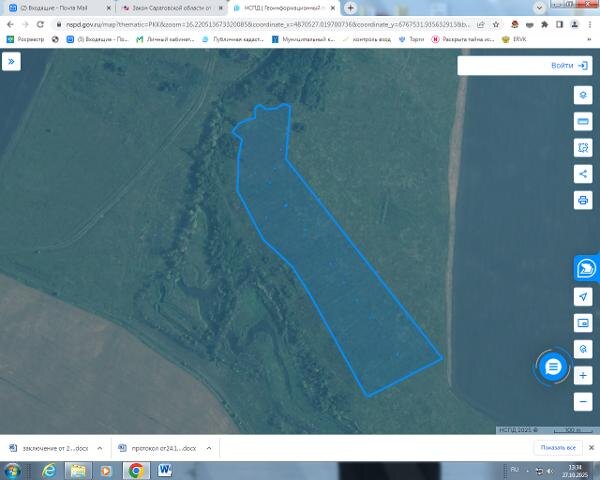Open the tab search dropdown arrow
Image resolution: width=600 pixels, height=480 pixels.
pos(539,8)
